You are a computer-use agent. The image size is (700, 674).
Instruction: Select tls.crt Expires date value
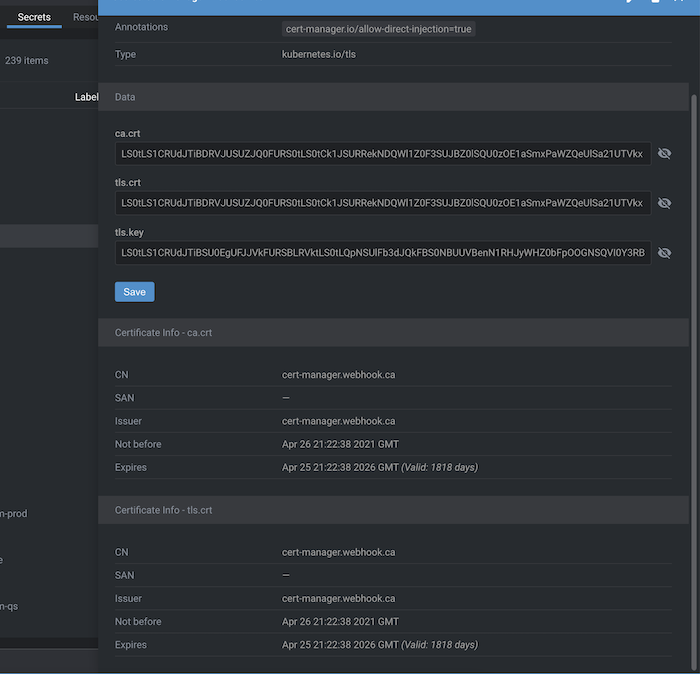tap(380, 645)
